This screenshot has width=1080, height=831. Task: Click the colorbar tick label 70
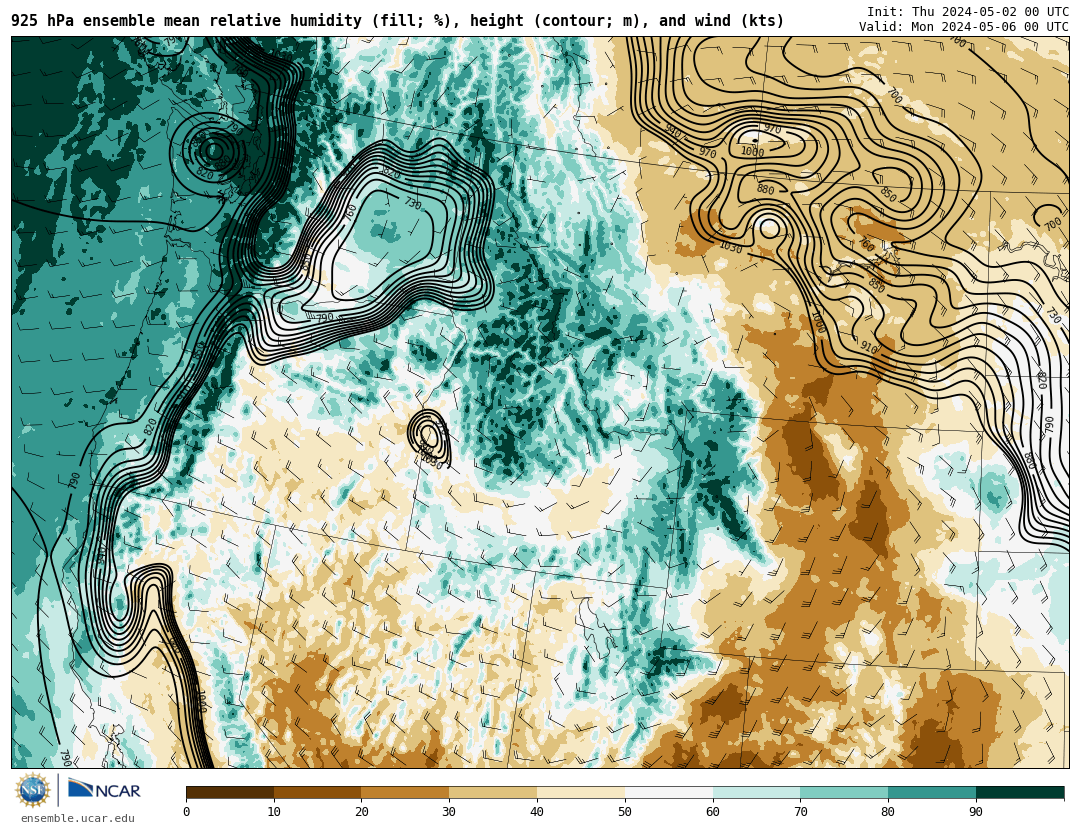pyautogui.click(x=800, y=812)
